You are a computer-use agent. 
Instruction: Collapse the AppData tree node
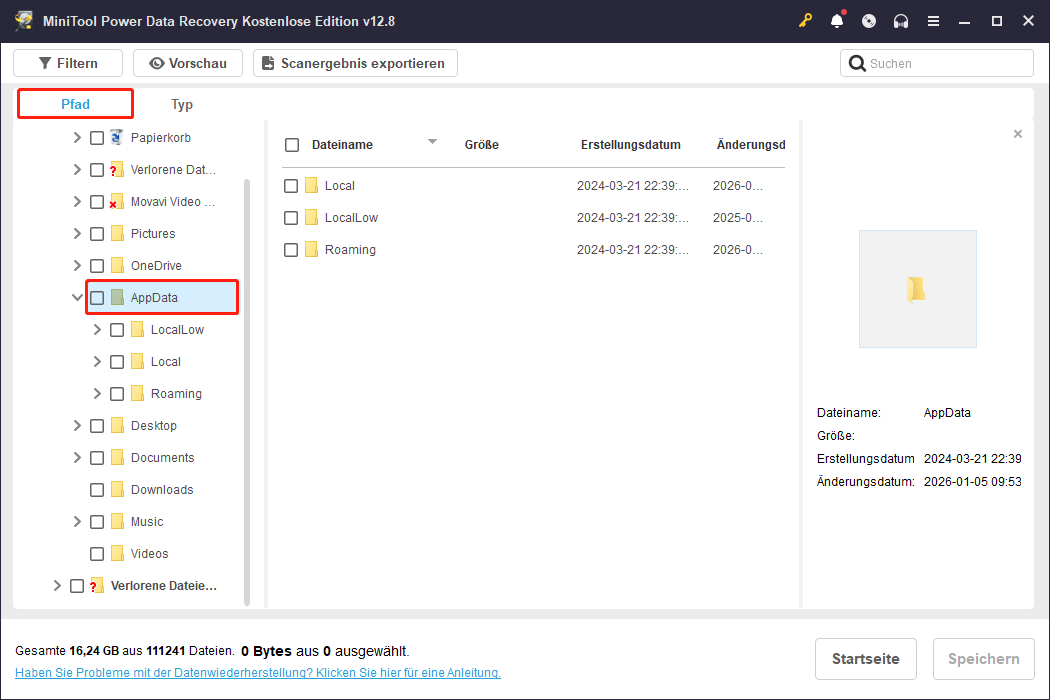coord(77,297)
